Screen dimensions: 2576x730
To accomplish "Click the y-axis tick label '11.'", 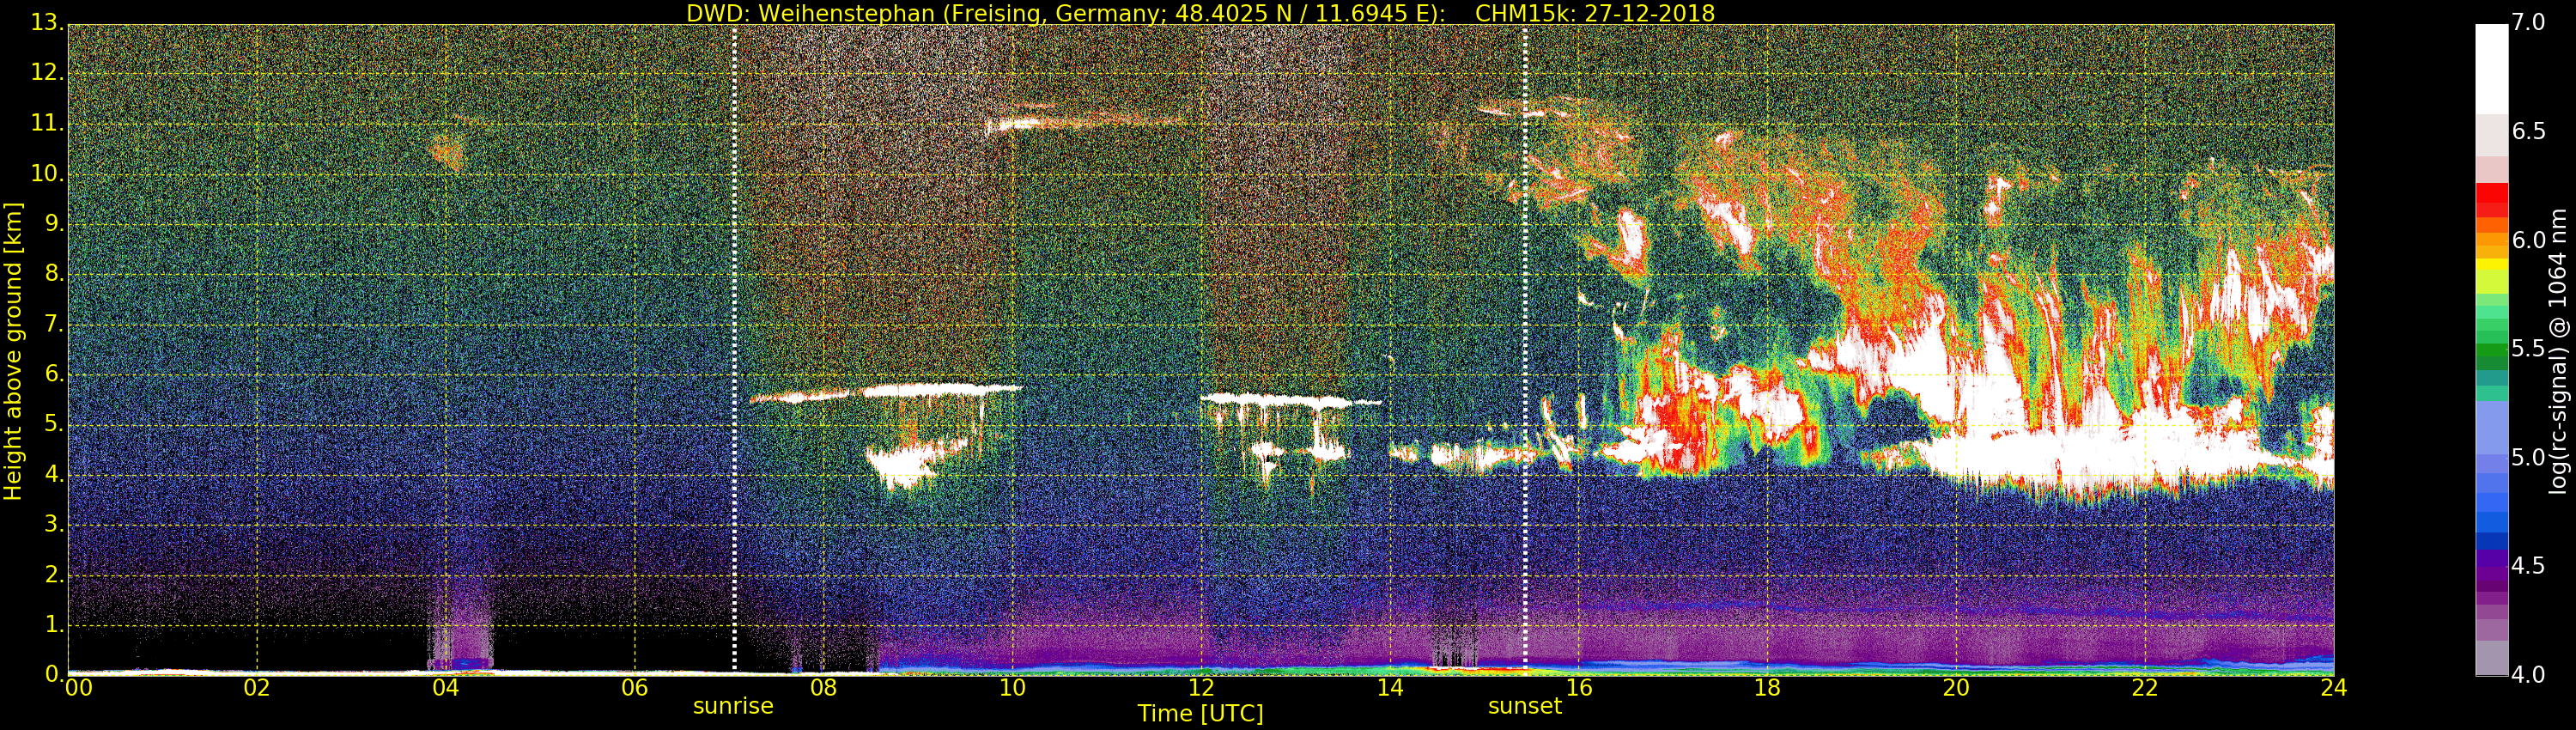I will click(47, 123).
